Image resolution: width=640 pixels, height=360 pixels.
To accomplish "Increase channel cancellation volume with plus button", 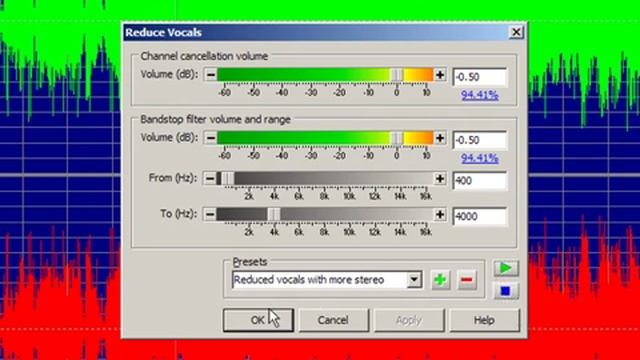I will (440, 75).
